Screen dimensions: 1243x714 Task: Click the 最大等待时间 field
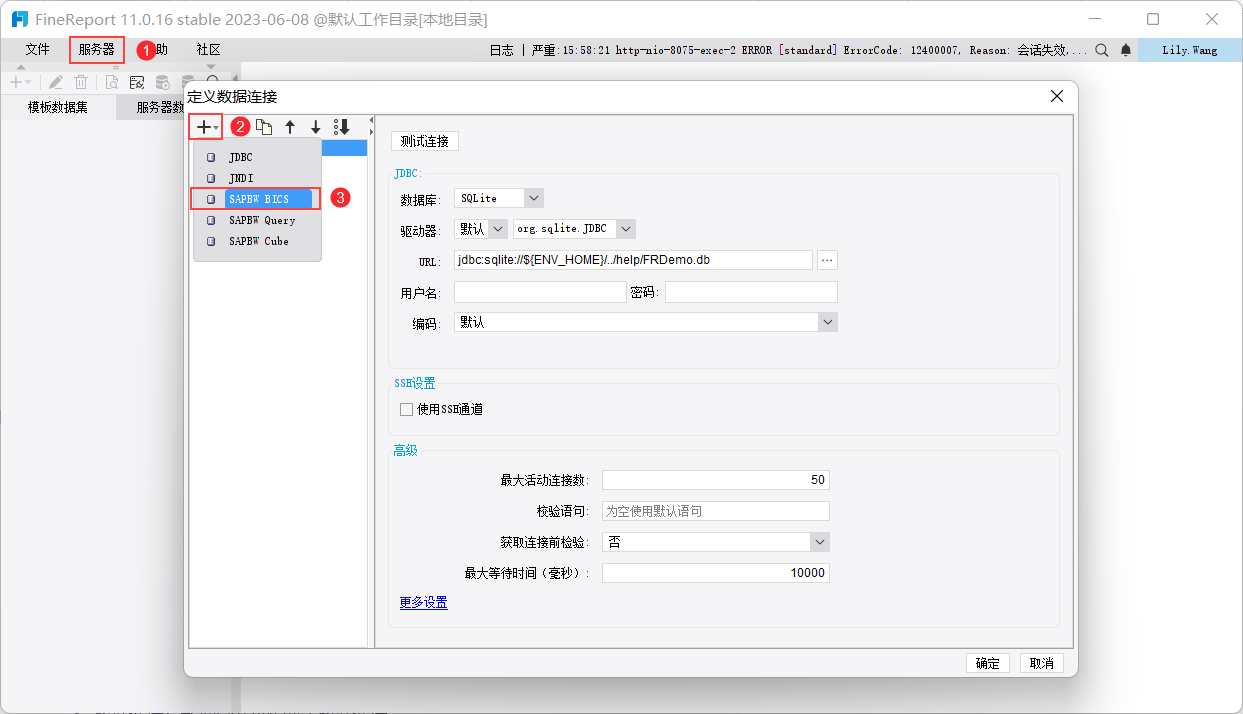(x=716, y=573)
